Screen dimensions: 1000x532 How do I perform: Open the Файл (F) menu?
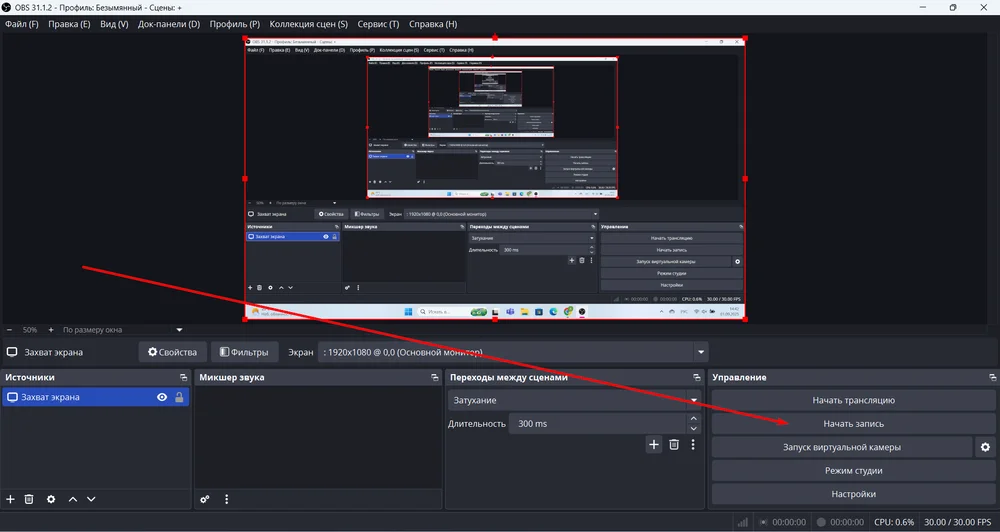[21, 24]
